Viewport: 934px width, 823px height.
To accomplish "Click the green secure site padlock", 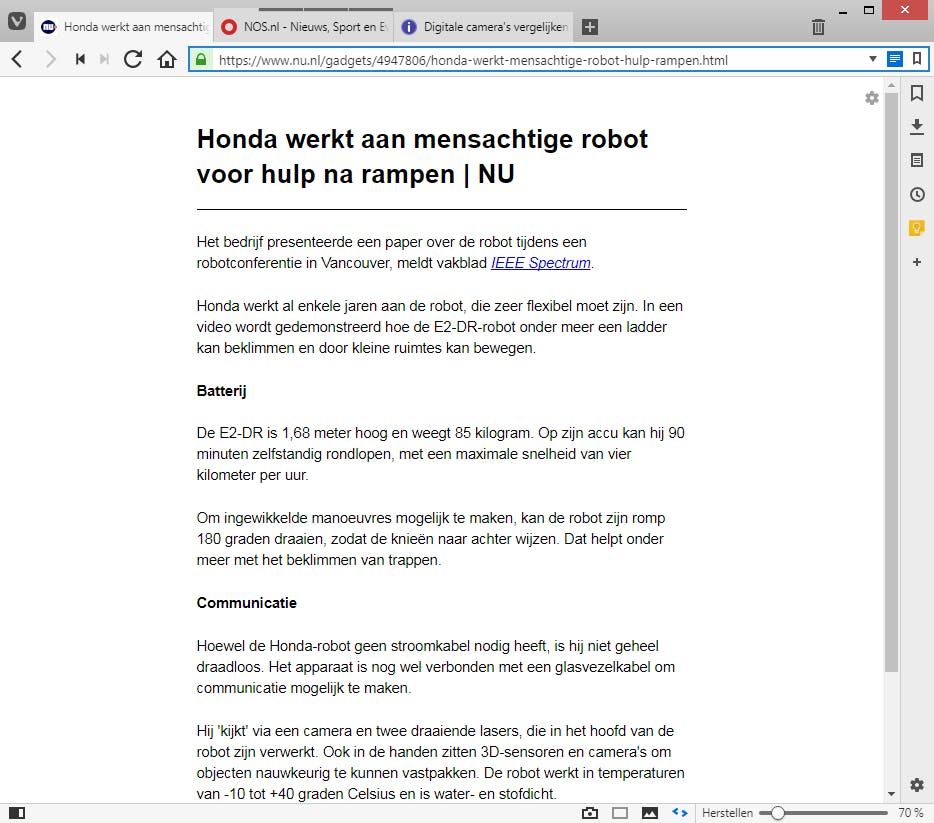I will coord(201,60).
